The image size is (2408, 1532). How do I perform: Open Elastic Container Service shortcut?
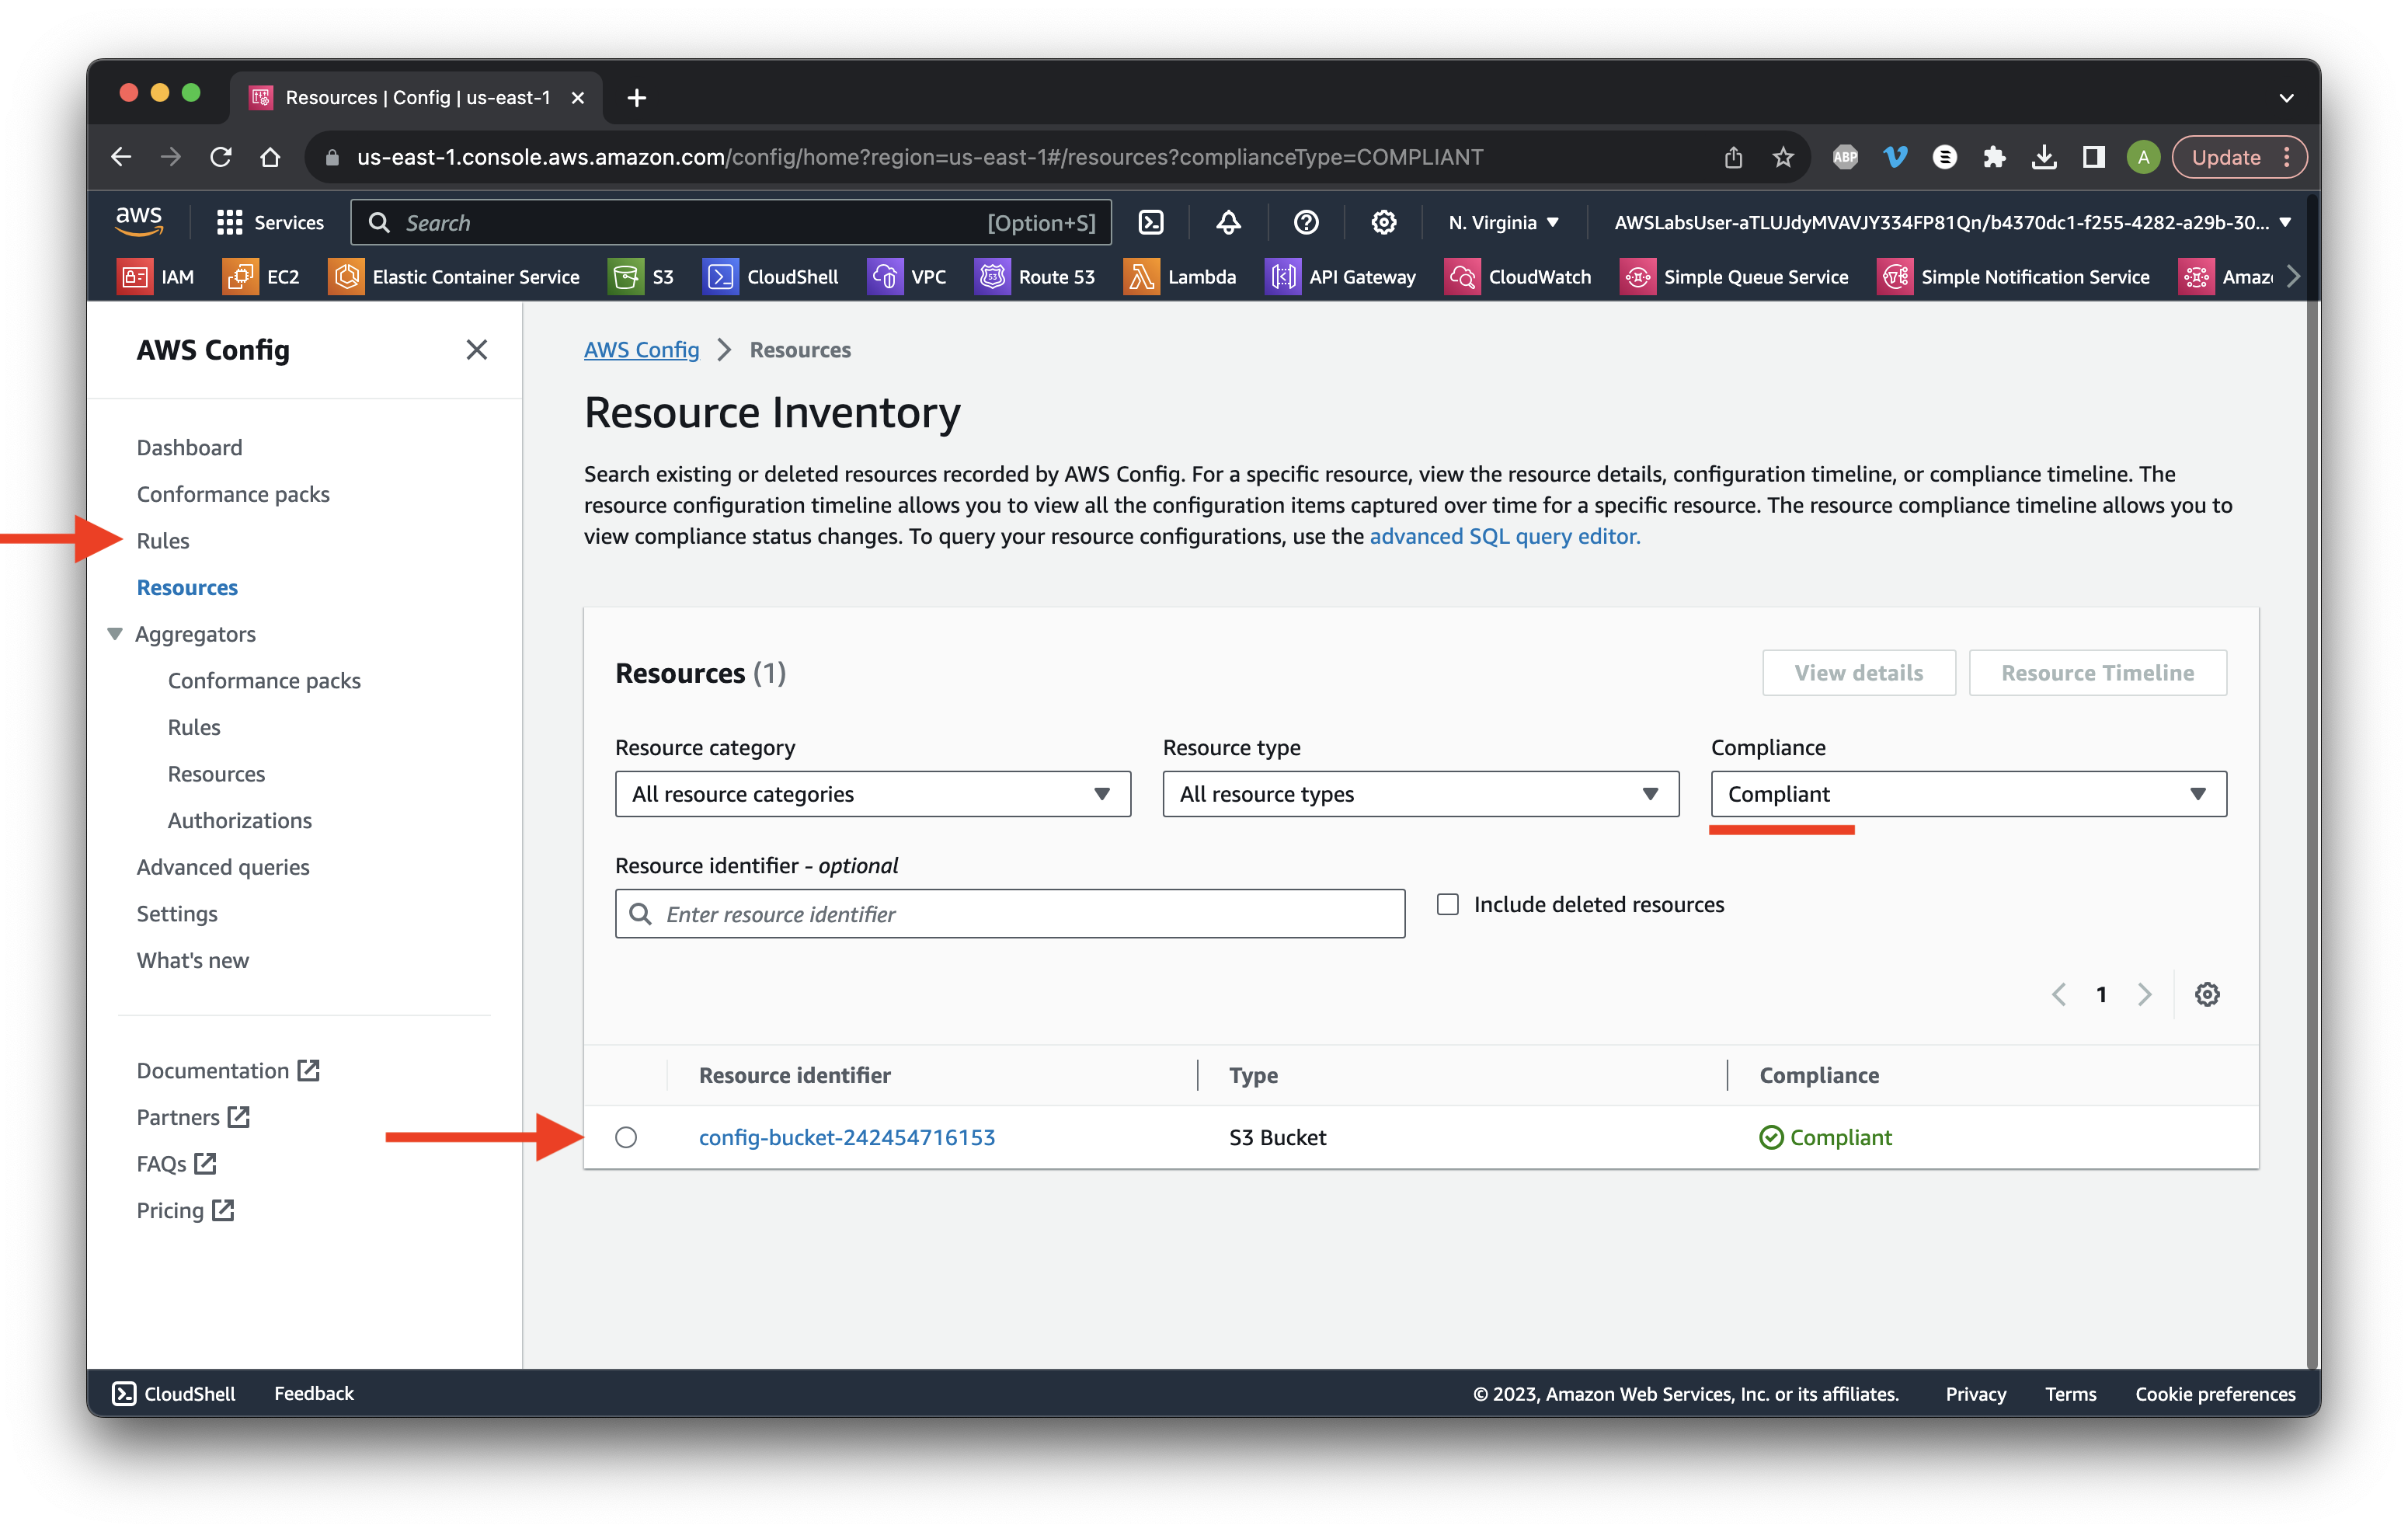(x=454, y=277)
